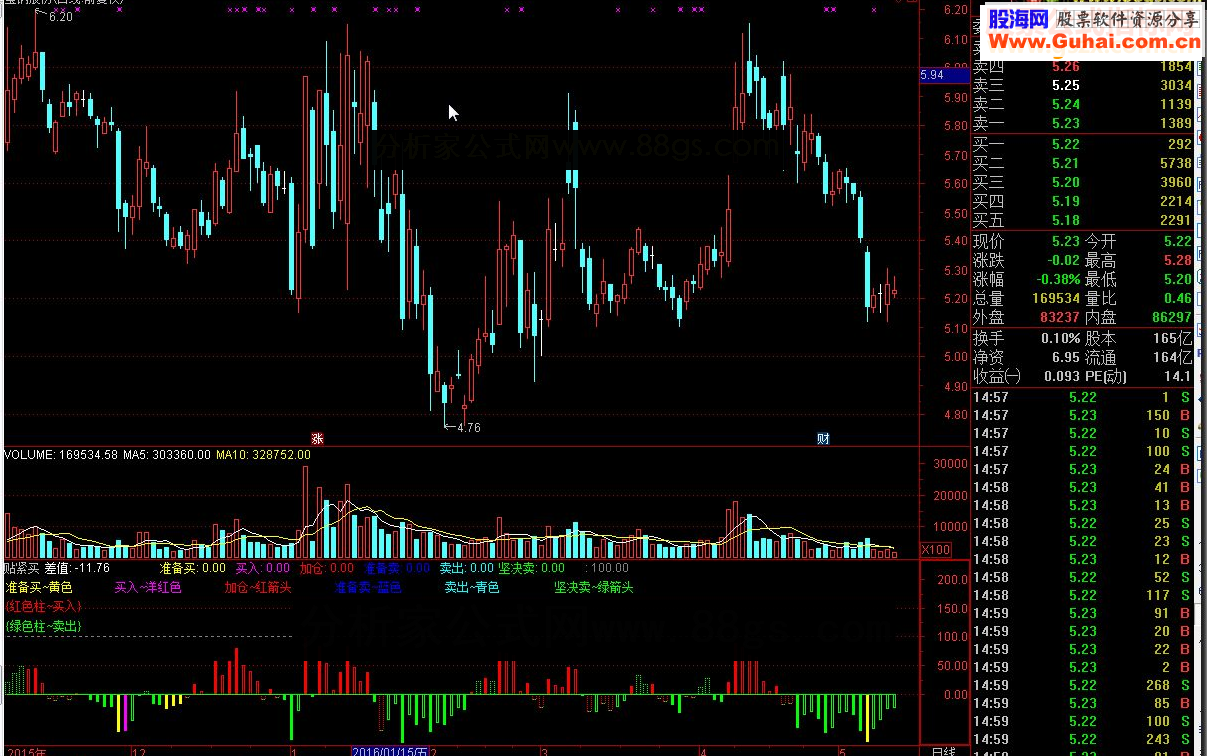Click the VOLUME indicator label 169534.58
Image resolution: width=1207 pixels, height=756 pixels.
point(61,454)
